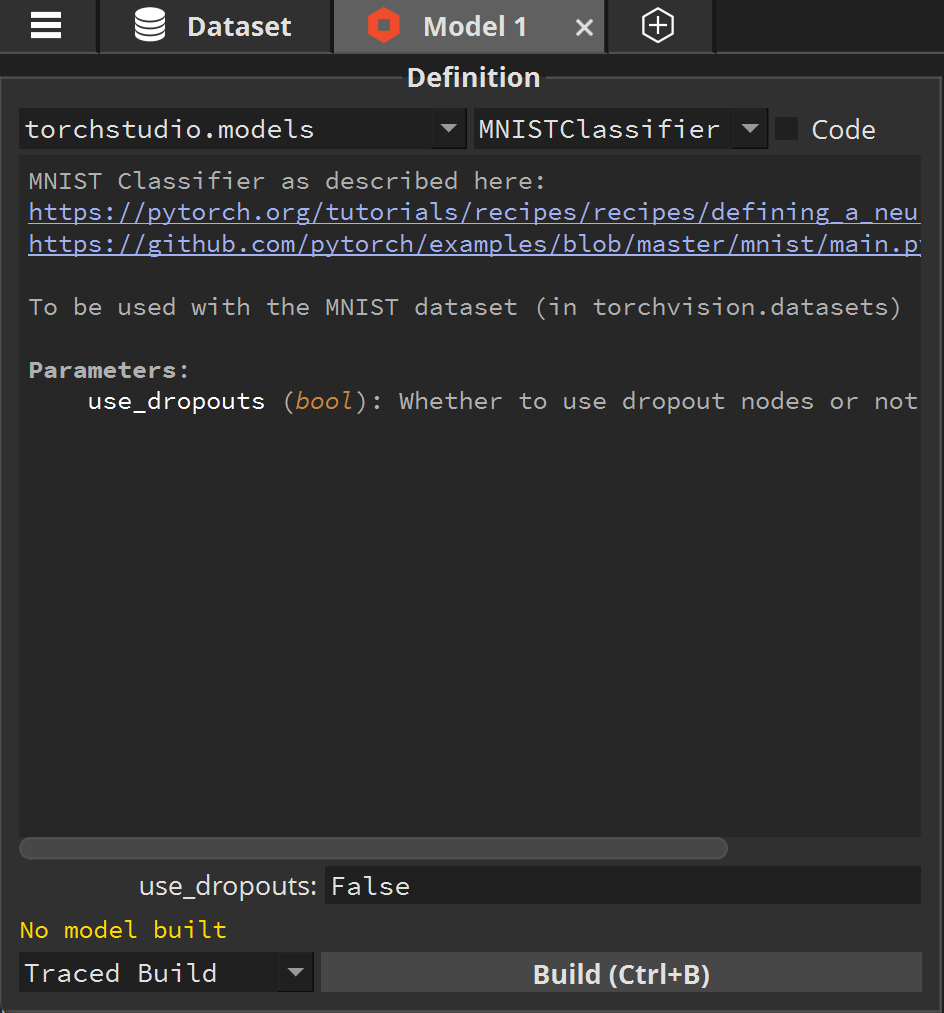The width and height of the screenshot is (944, 1013).
Task: Click the 'Definition' section title
Action: click(x=474, y=78)
